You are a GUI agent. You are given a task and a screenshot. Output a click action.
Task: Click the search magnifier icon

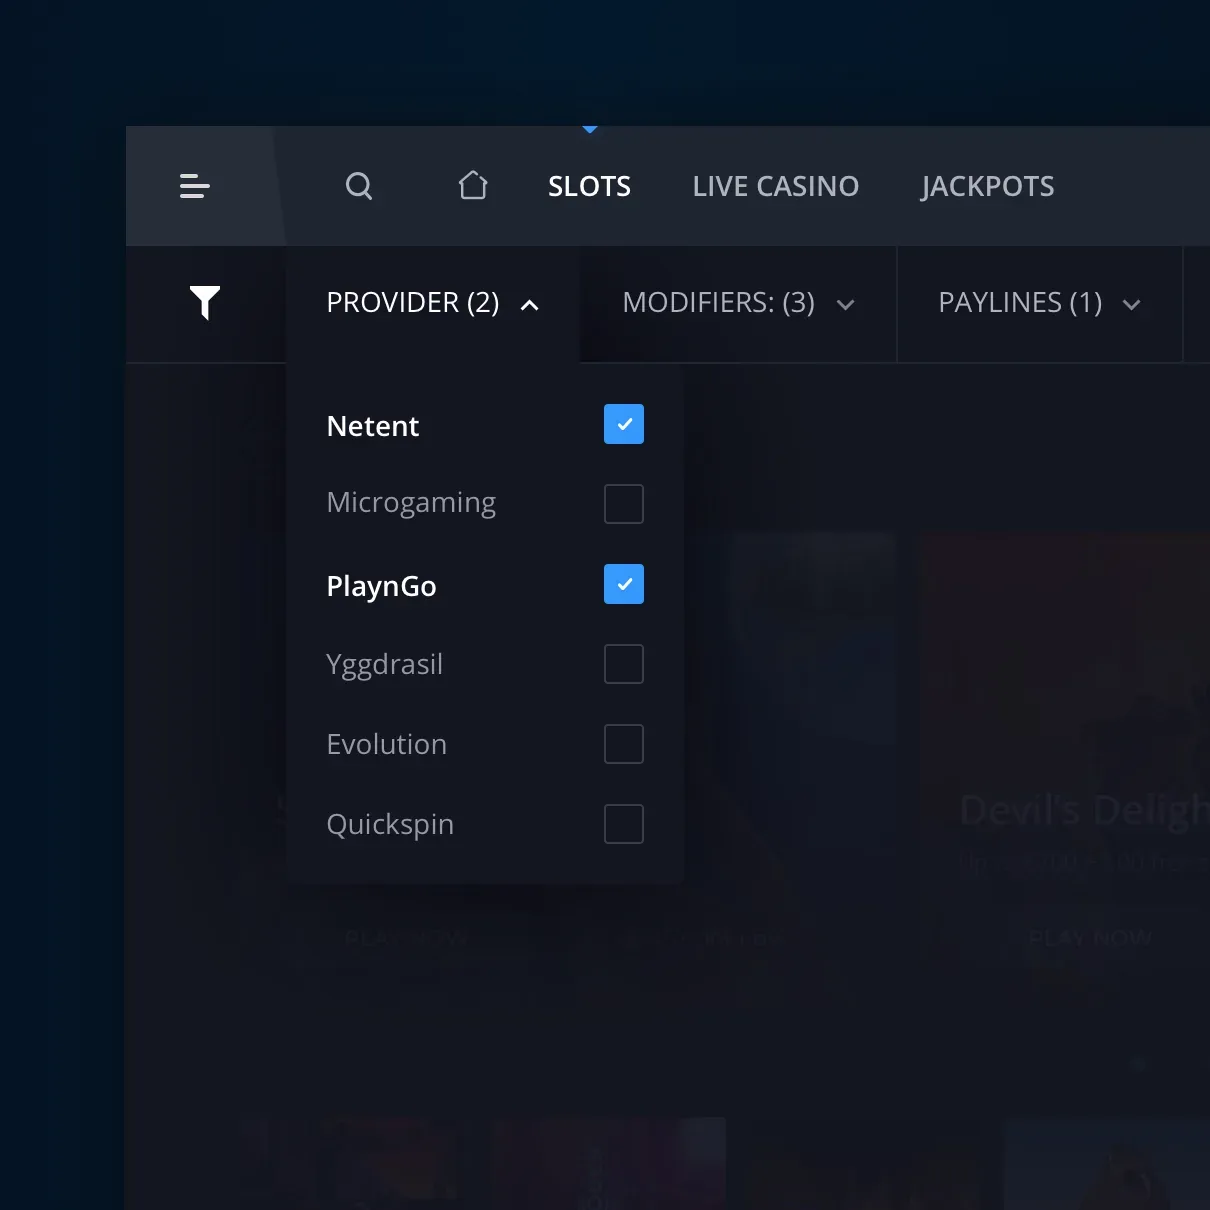pos(359,186)
